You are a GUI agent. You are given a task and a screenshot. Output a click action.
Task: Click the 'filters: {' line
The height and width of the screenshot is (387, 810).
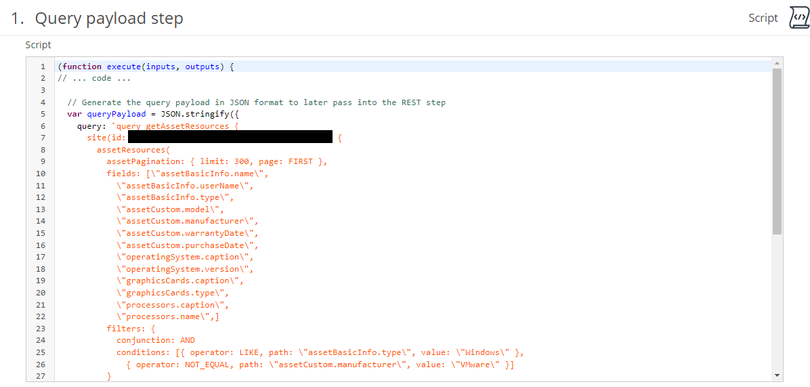tap(131, 328)
